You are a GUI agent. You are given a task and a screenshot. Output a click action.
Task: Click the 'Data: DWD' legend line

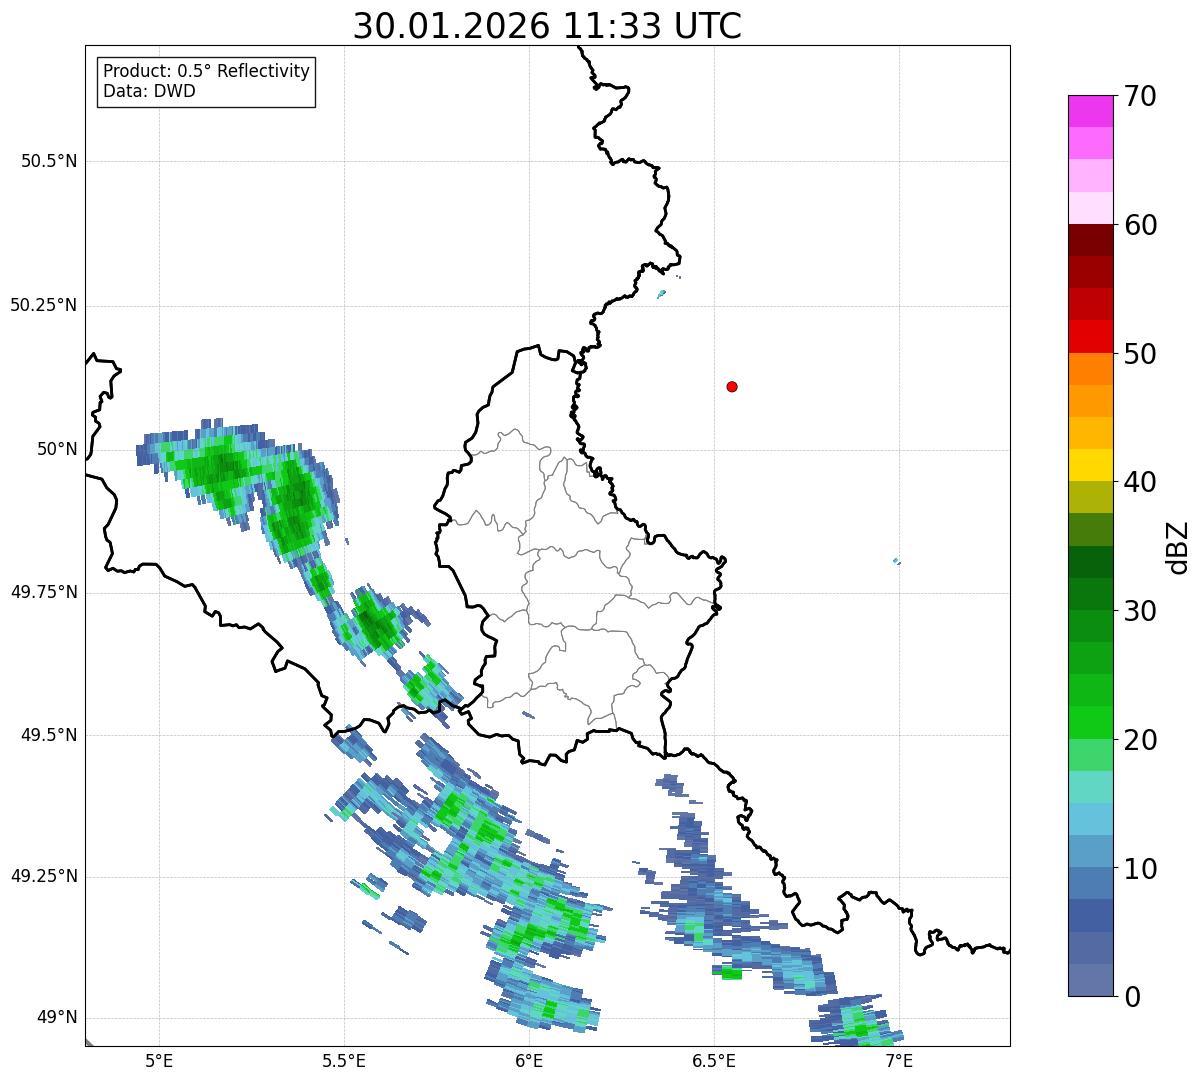149,91
